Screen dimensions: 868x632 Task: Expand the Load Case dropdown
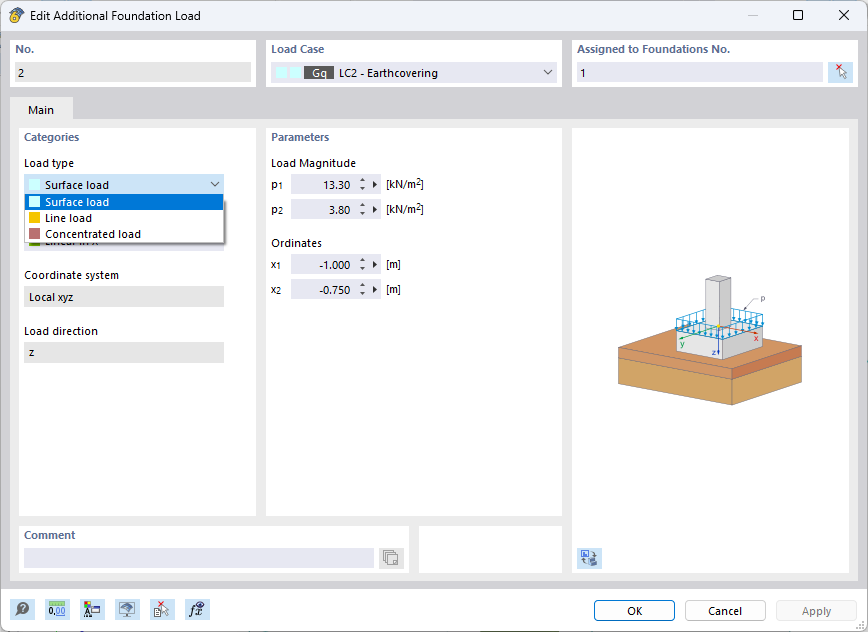pos(547,72)
